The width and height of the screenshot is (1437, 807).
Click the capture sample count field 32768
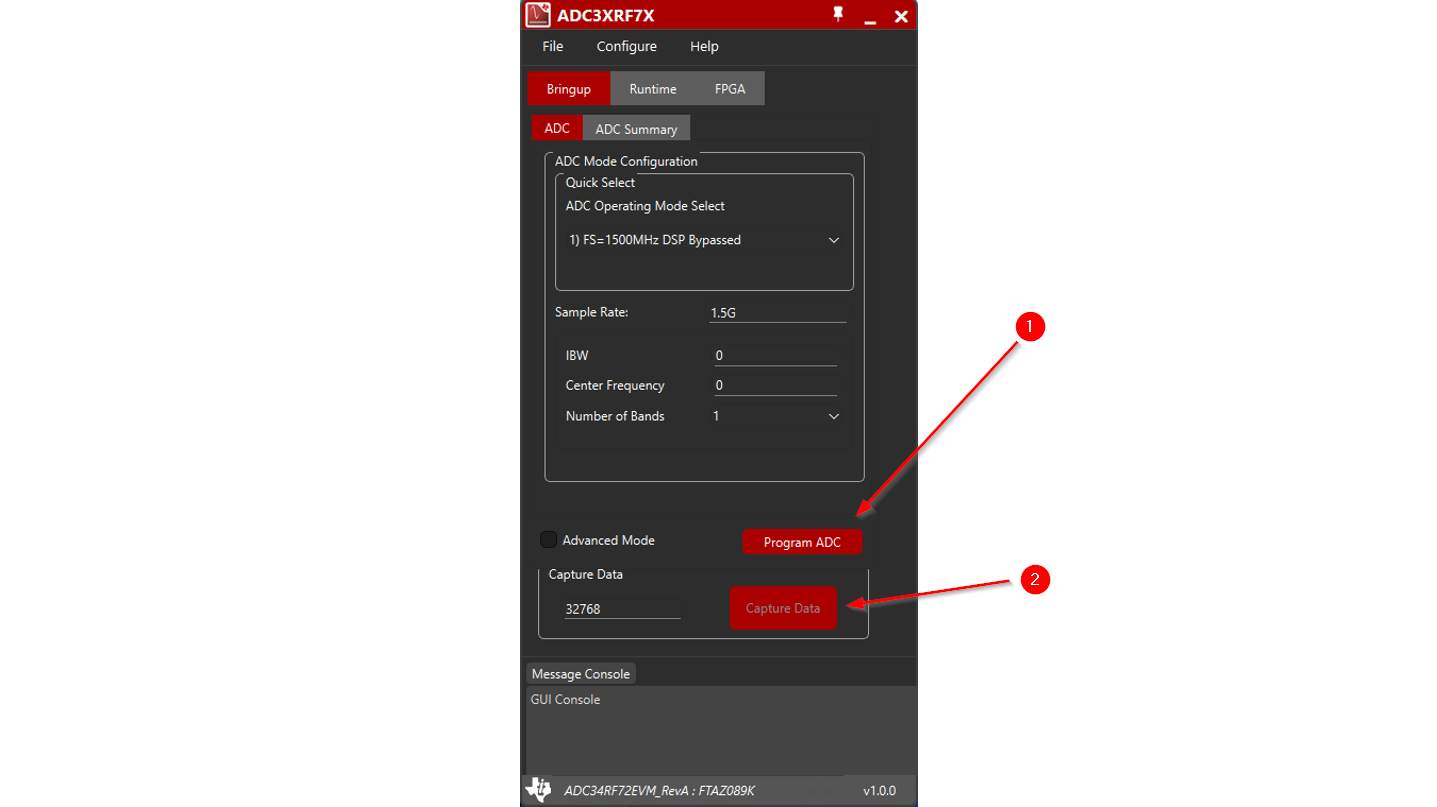[621, 609]
